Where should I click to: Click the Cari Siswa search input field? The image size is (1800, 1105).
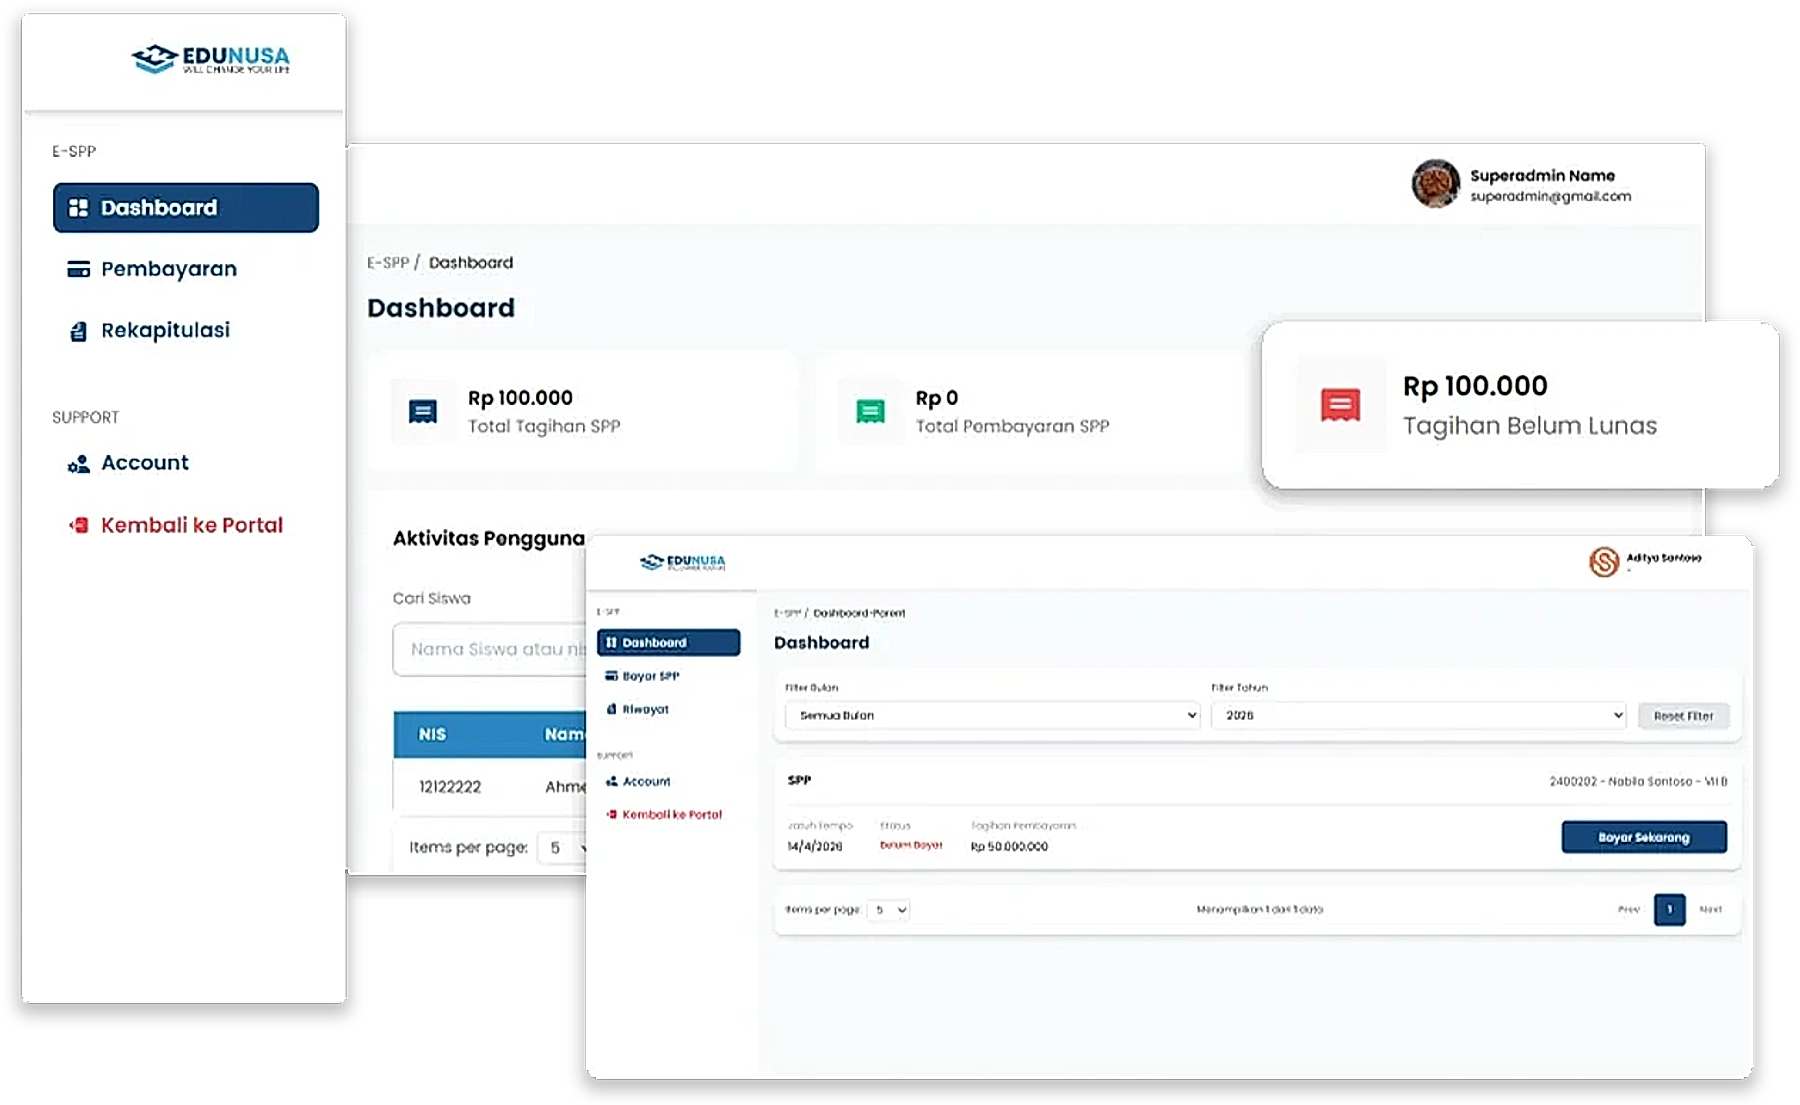tap(492, 649)
